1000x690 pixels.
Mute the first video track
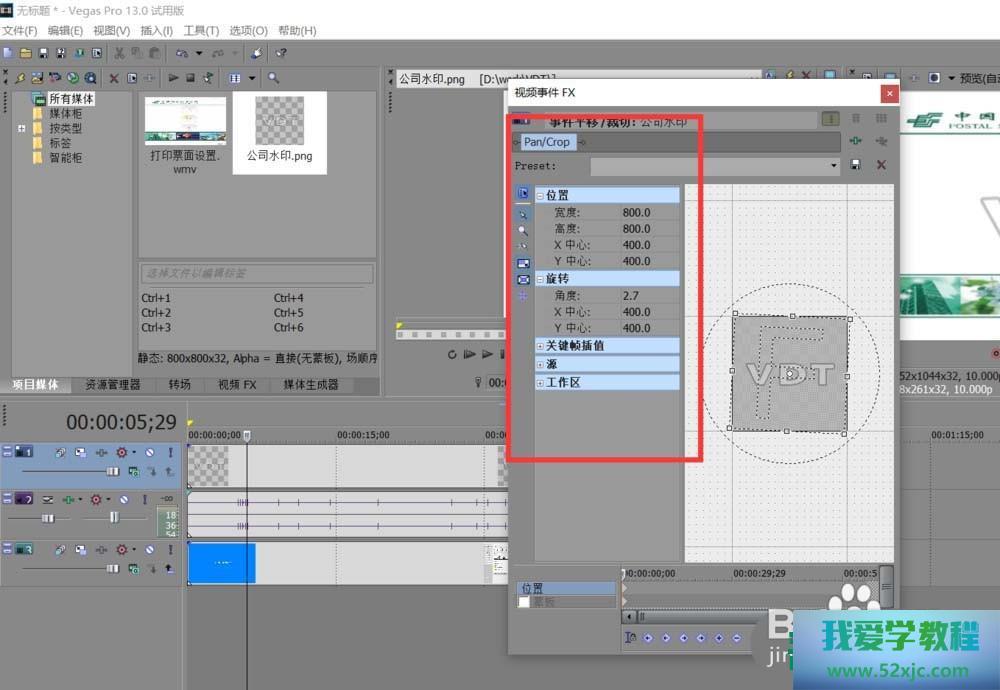(x=149, y=453)
